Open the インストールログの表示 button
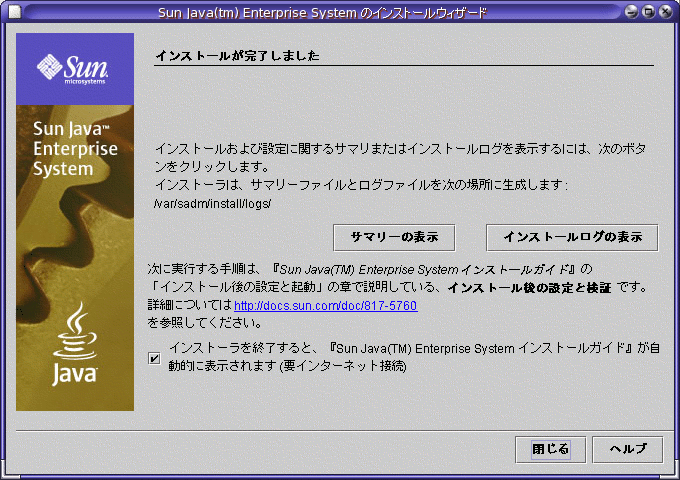The image size is (680, 480). click(x=572, y=238)
